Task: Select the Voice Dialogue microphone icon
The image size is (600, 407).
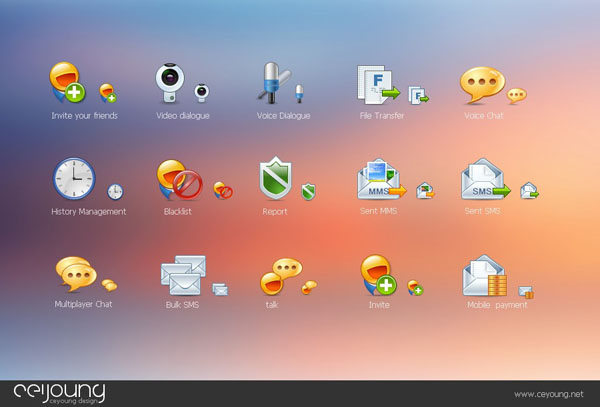Action: click(x=272, y=83)
